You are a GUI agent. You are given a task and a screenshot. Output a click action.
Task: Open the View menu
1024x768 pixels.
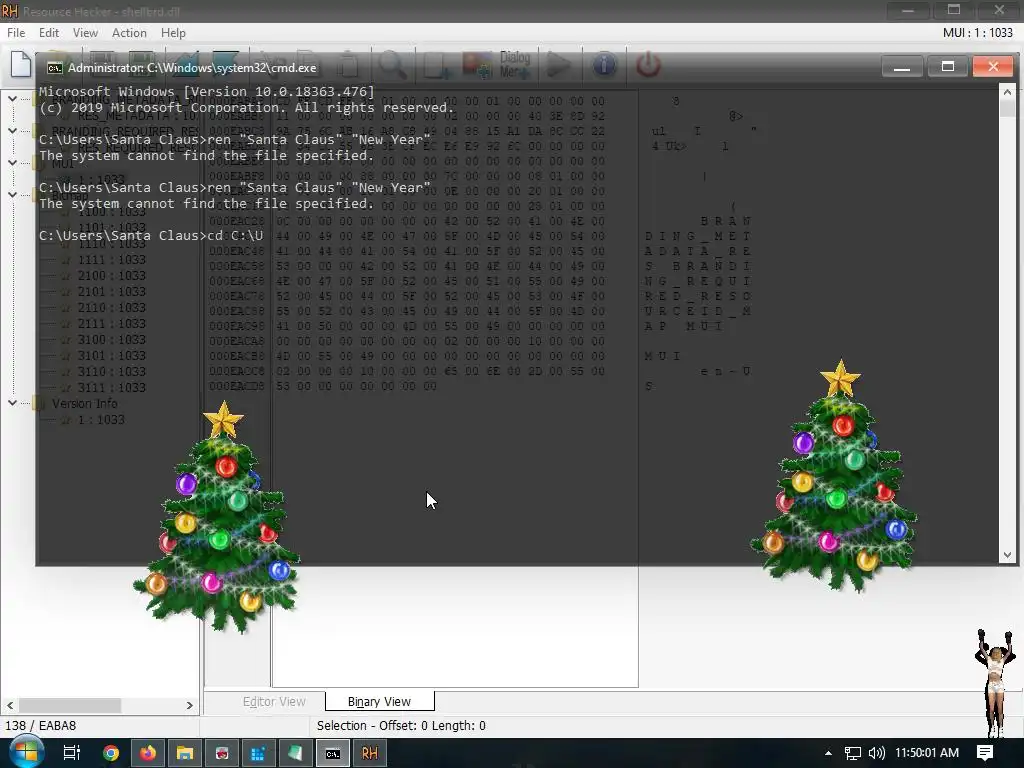(85, 33)
